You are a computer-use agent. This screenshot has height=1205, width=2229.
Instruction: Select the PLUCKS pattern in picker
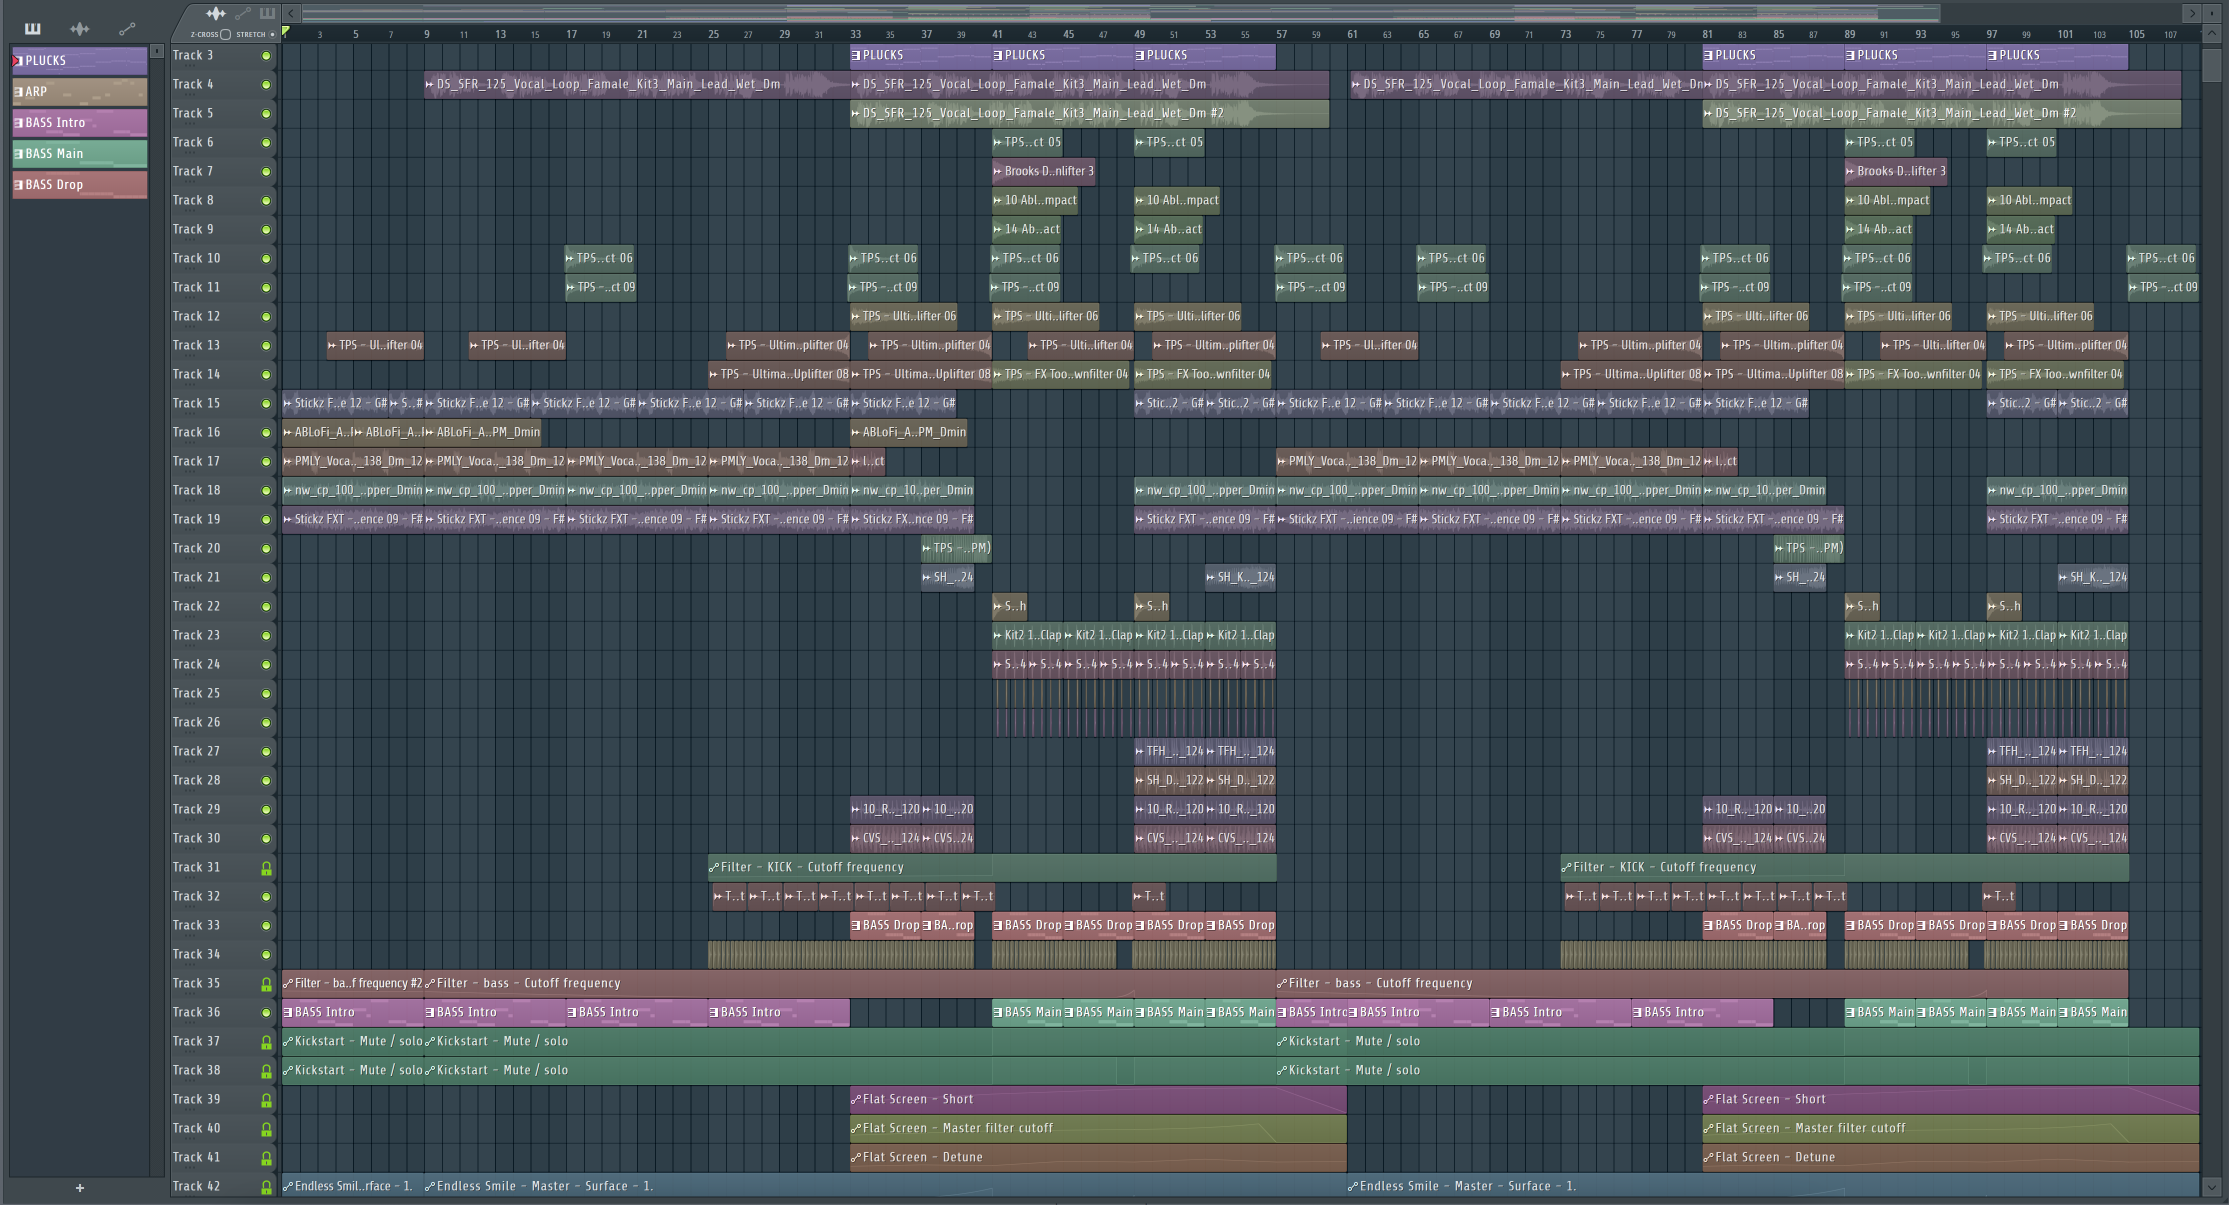80,60
